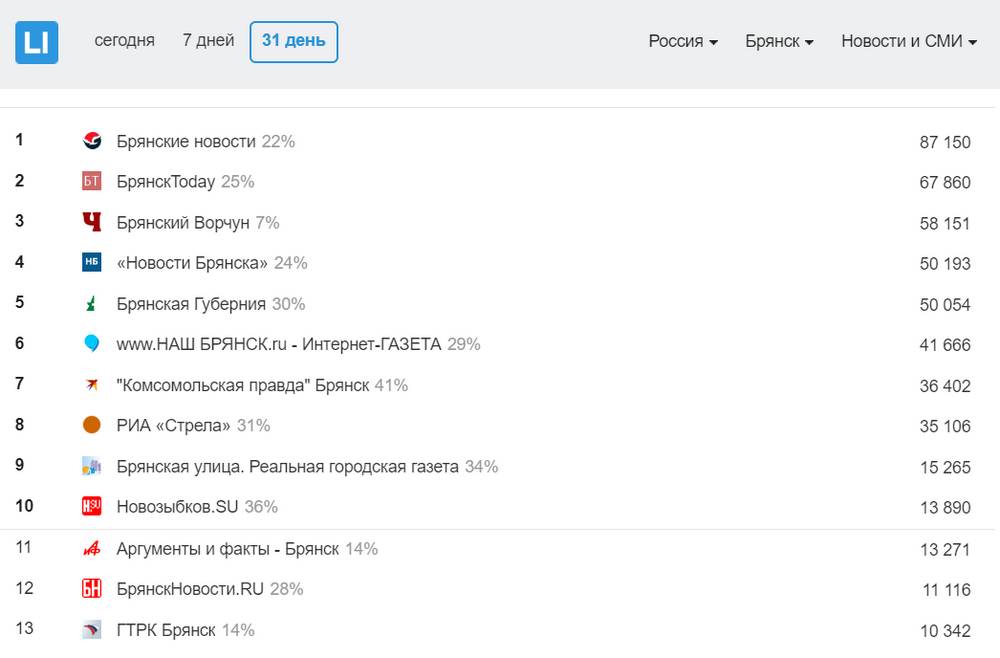Click the БрянскToday БТ favicon
The width and height of the screenshot is (1000, 658).
pos(92,182)
